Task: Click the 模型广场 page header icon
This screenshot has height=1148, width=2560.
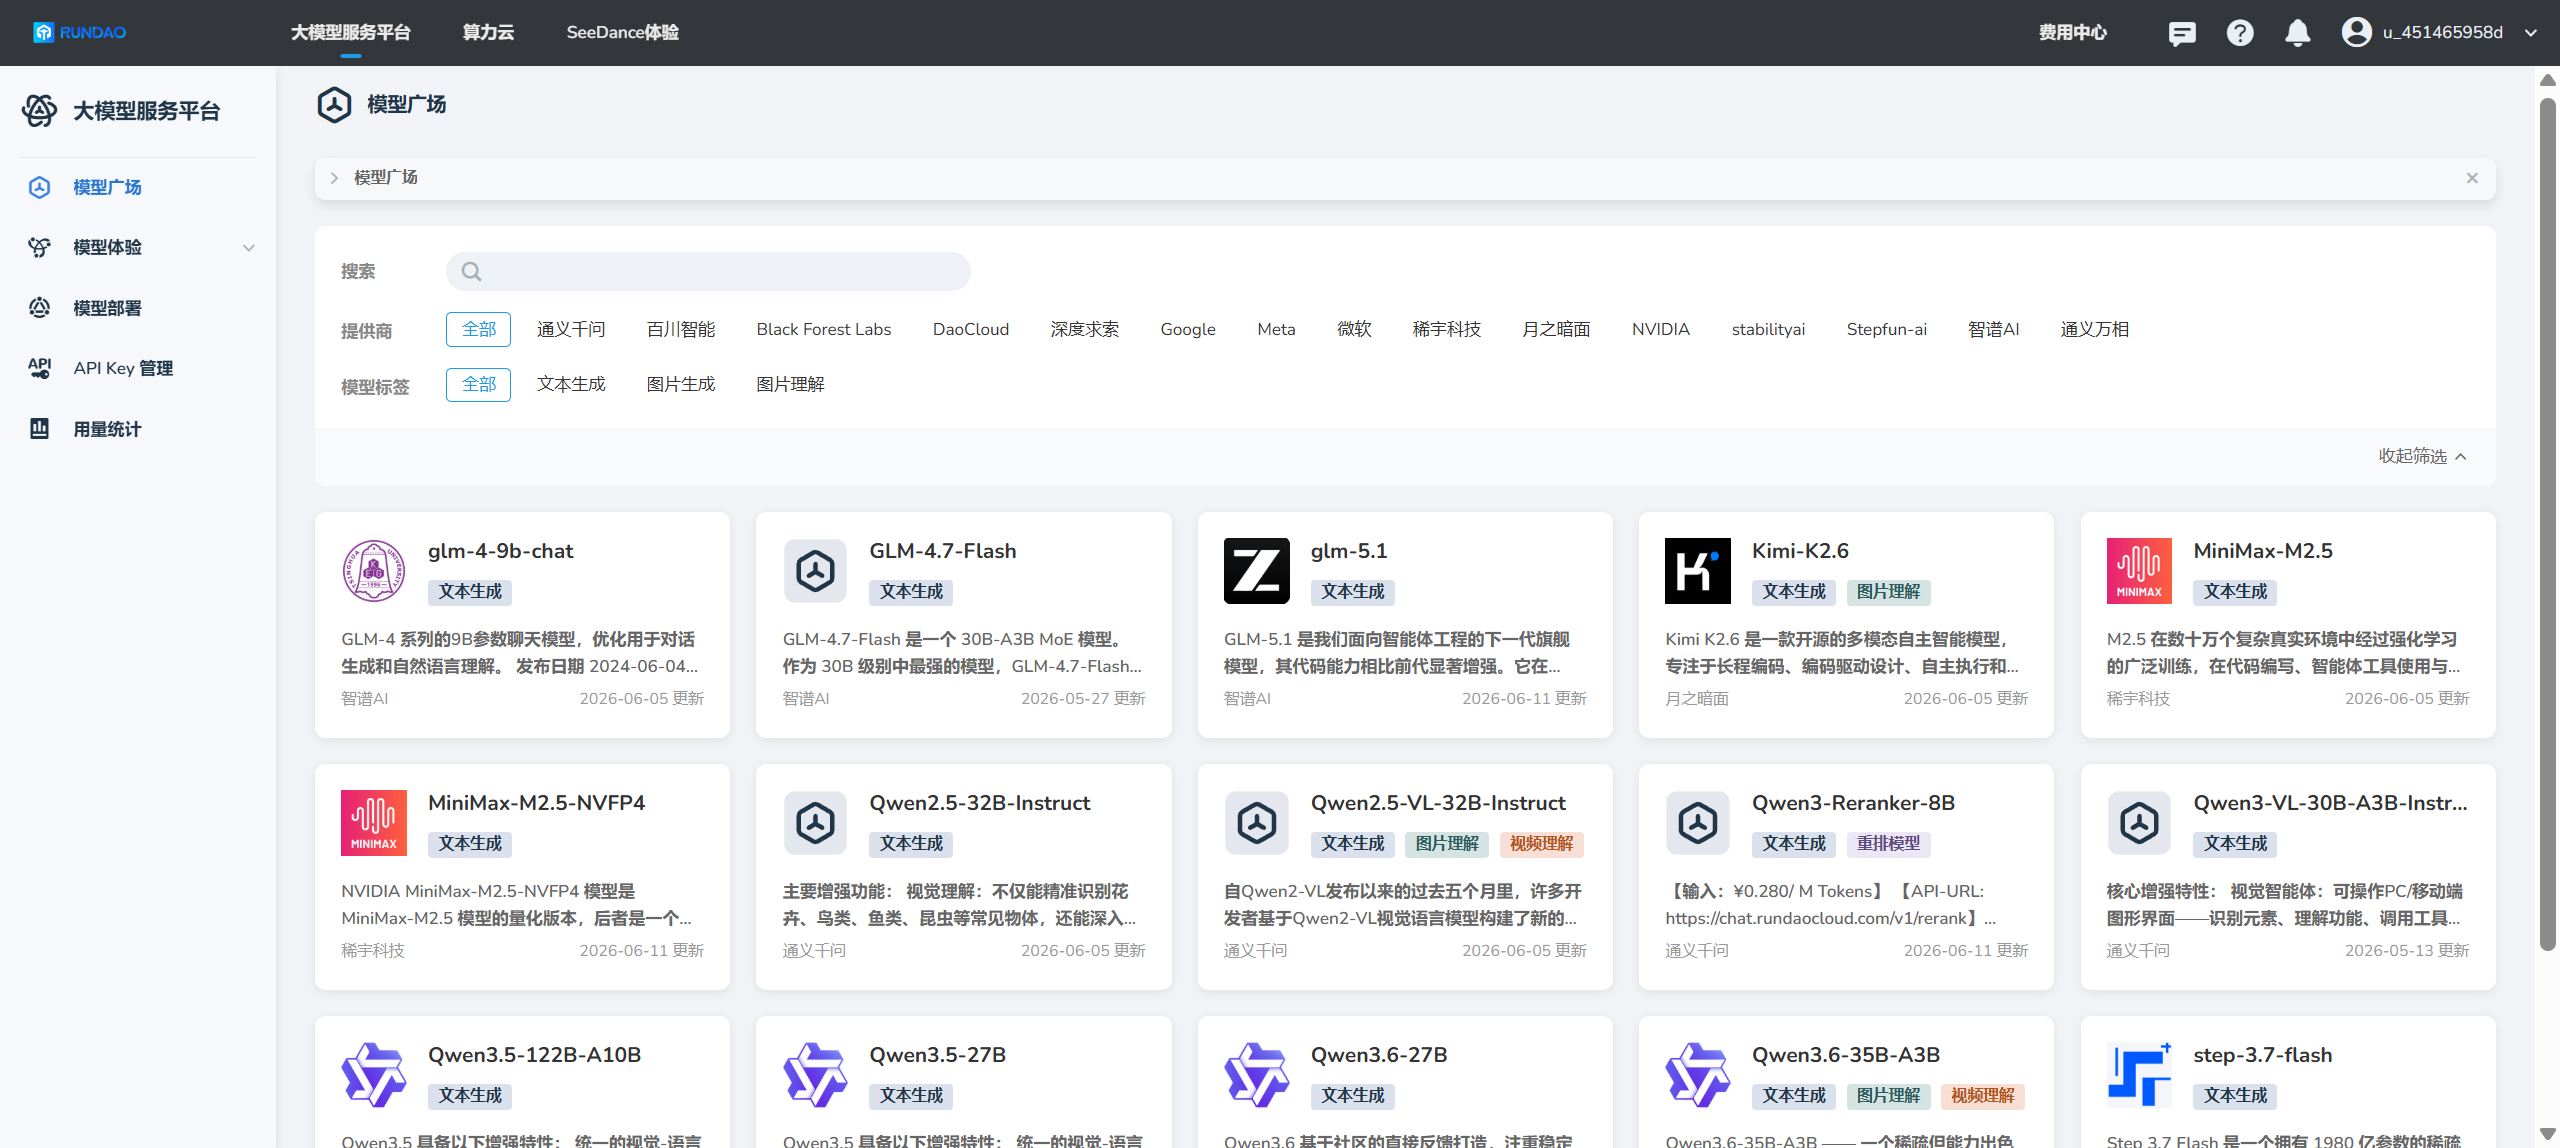Action: (x=334, y=104)
